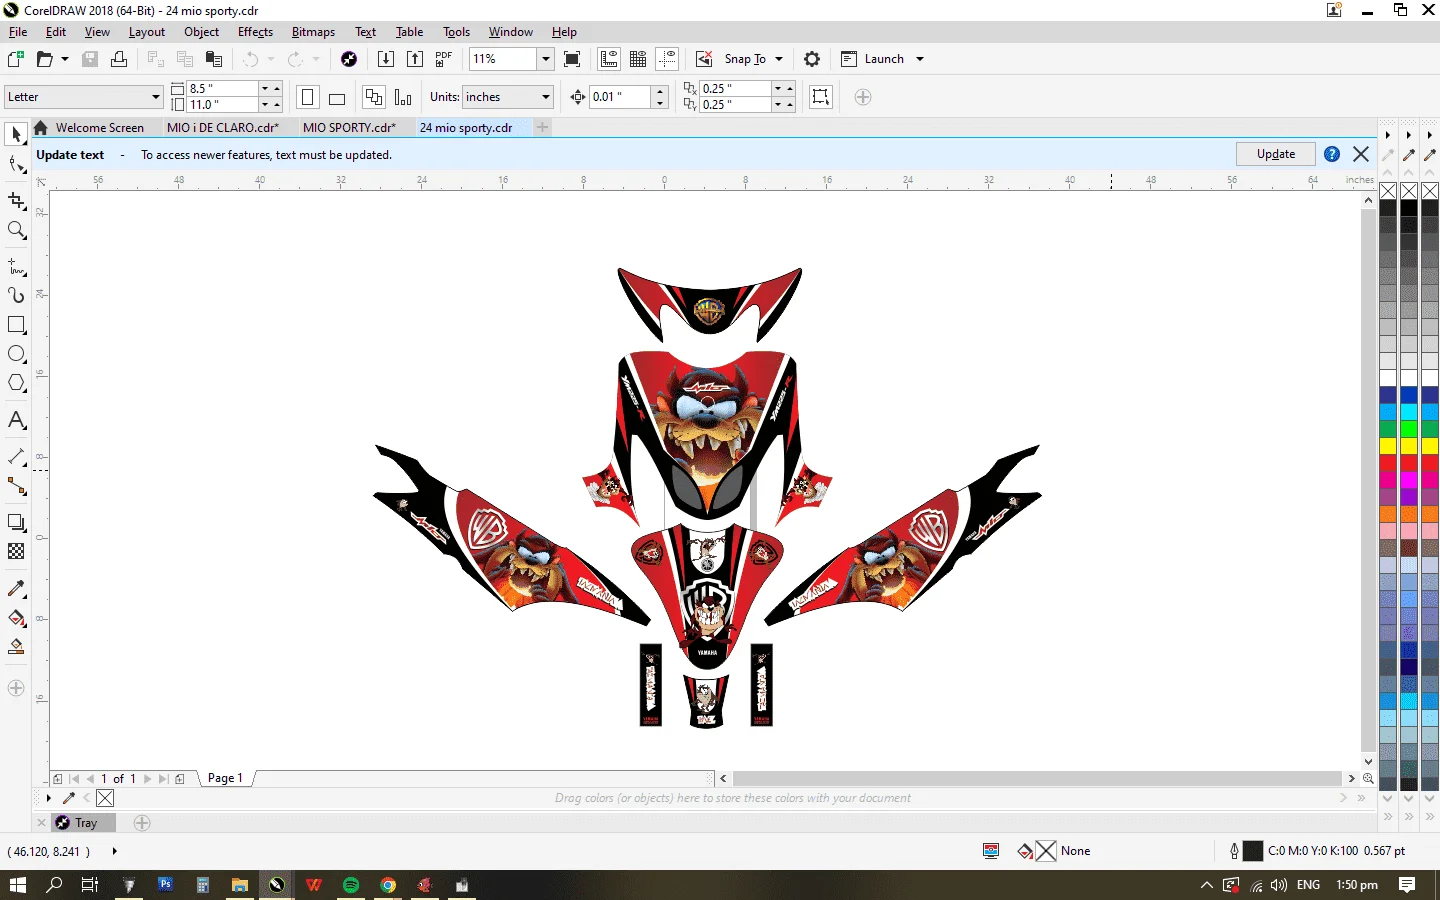Viewport: 1440px width, 900px height.
Task: Pick the Artistic Media tool
Action: (16, 296)
